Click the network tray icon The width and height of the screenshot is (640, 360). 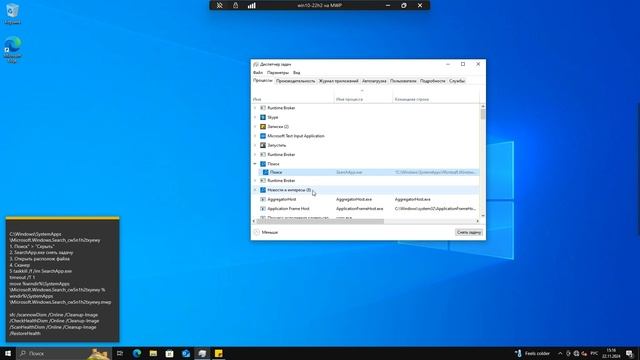click(576, 353)
